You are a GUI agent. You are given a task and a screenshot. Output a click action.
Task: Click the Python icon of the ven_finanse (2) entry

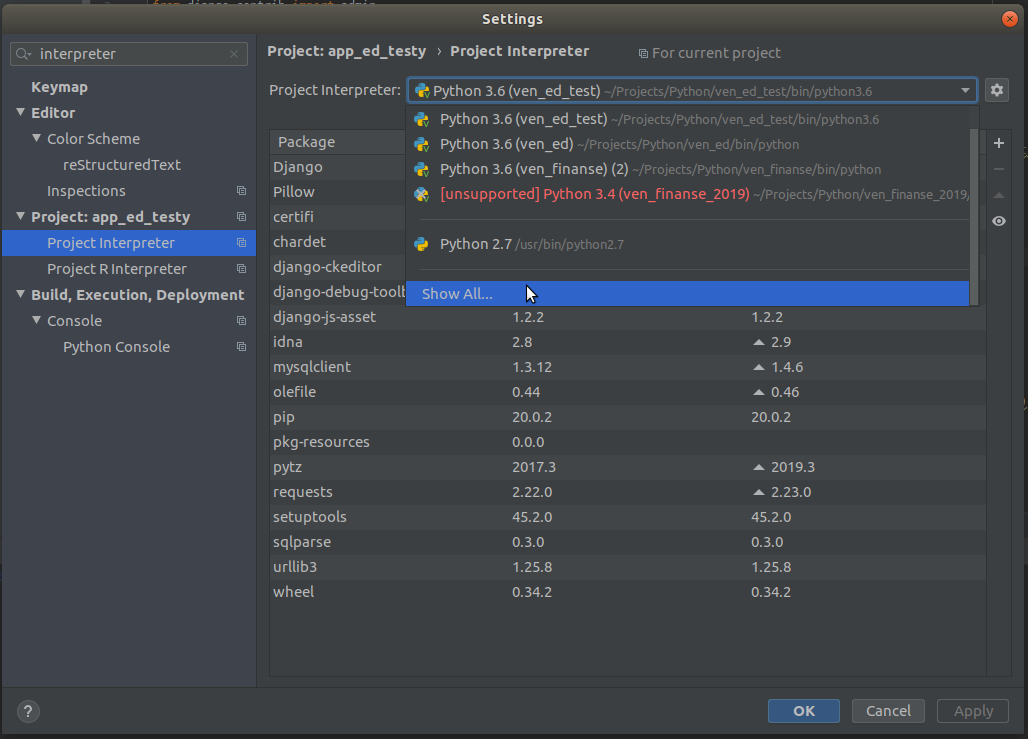[x=422, y=169]
